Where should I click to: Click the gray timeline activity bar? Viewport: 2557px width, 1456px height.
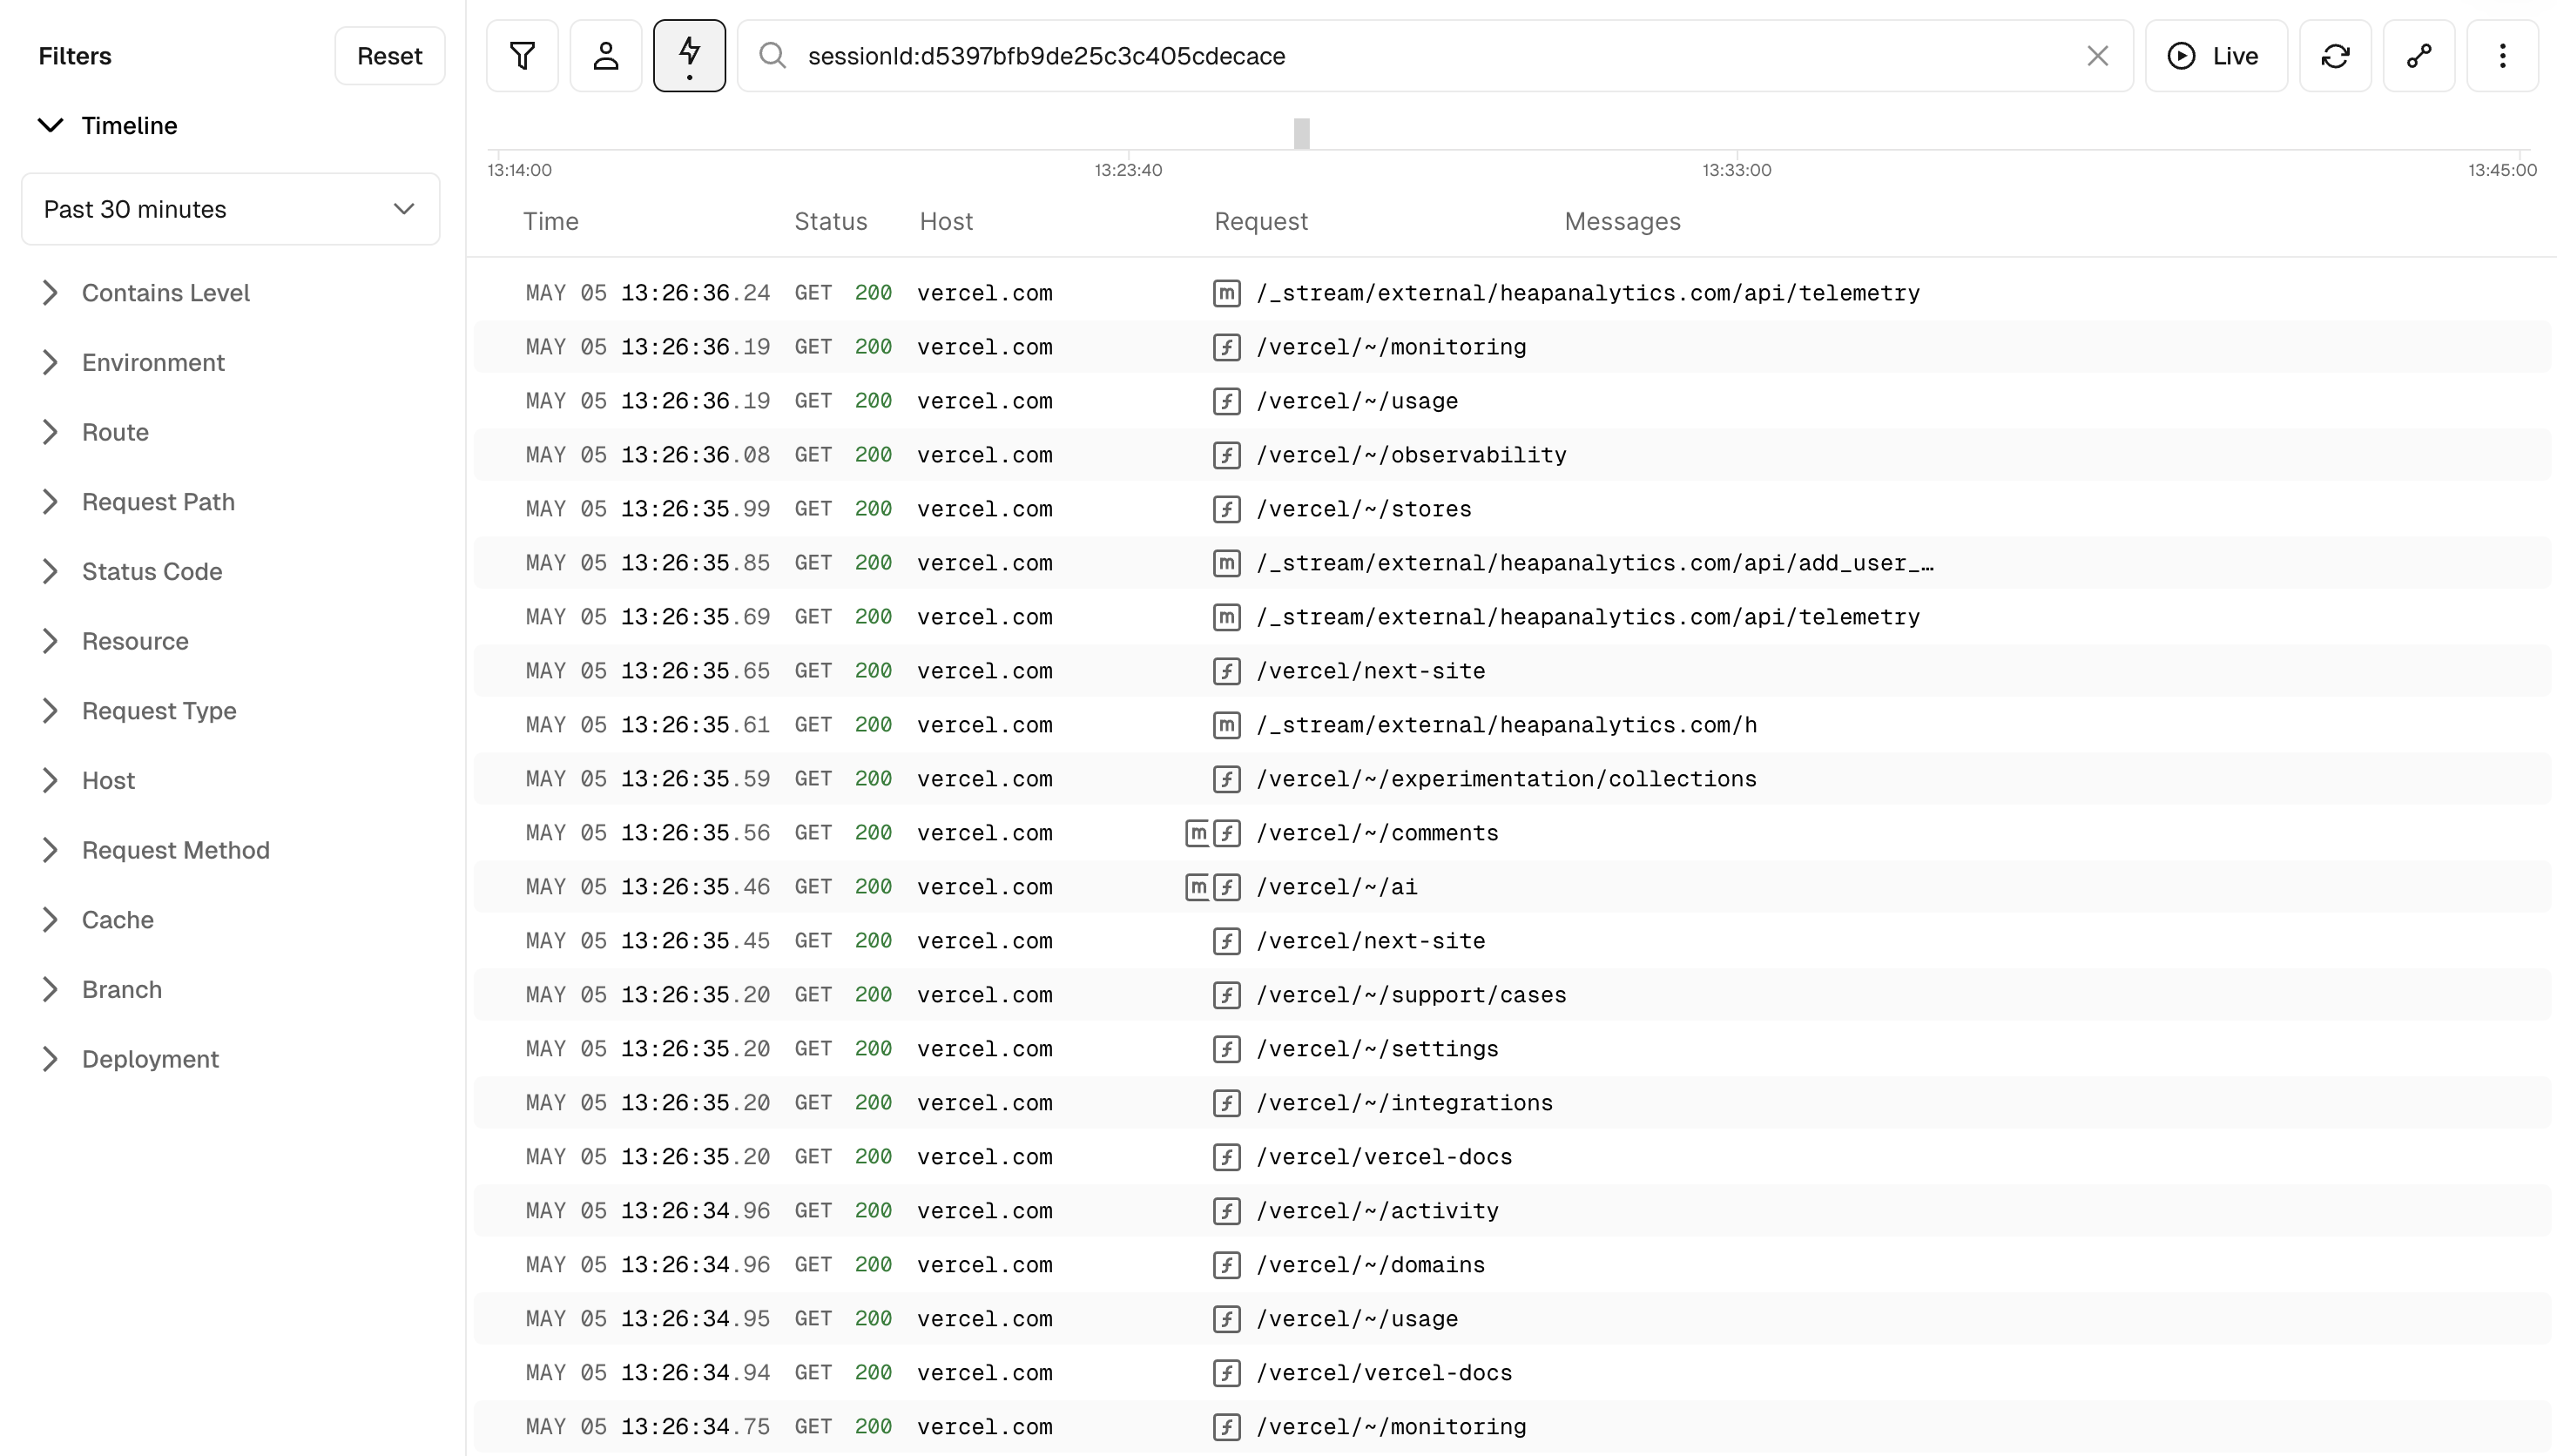coord(1301,133)
